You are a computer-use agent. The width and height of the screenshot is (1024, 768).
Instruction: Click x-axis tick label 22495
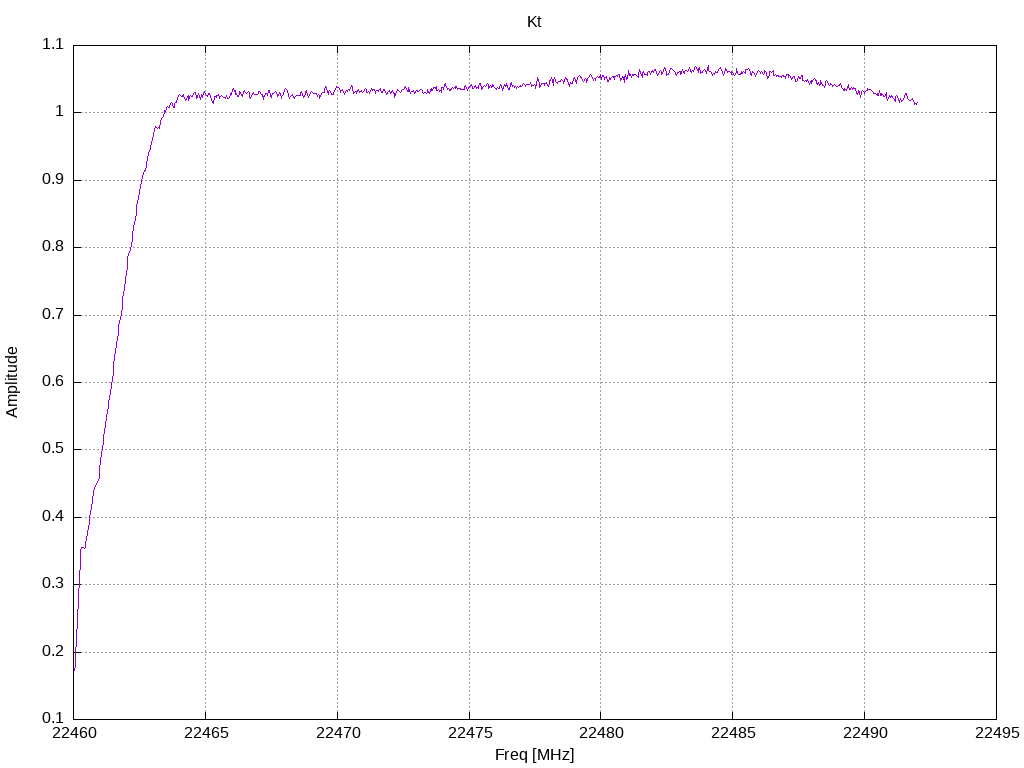pos(997,733)
